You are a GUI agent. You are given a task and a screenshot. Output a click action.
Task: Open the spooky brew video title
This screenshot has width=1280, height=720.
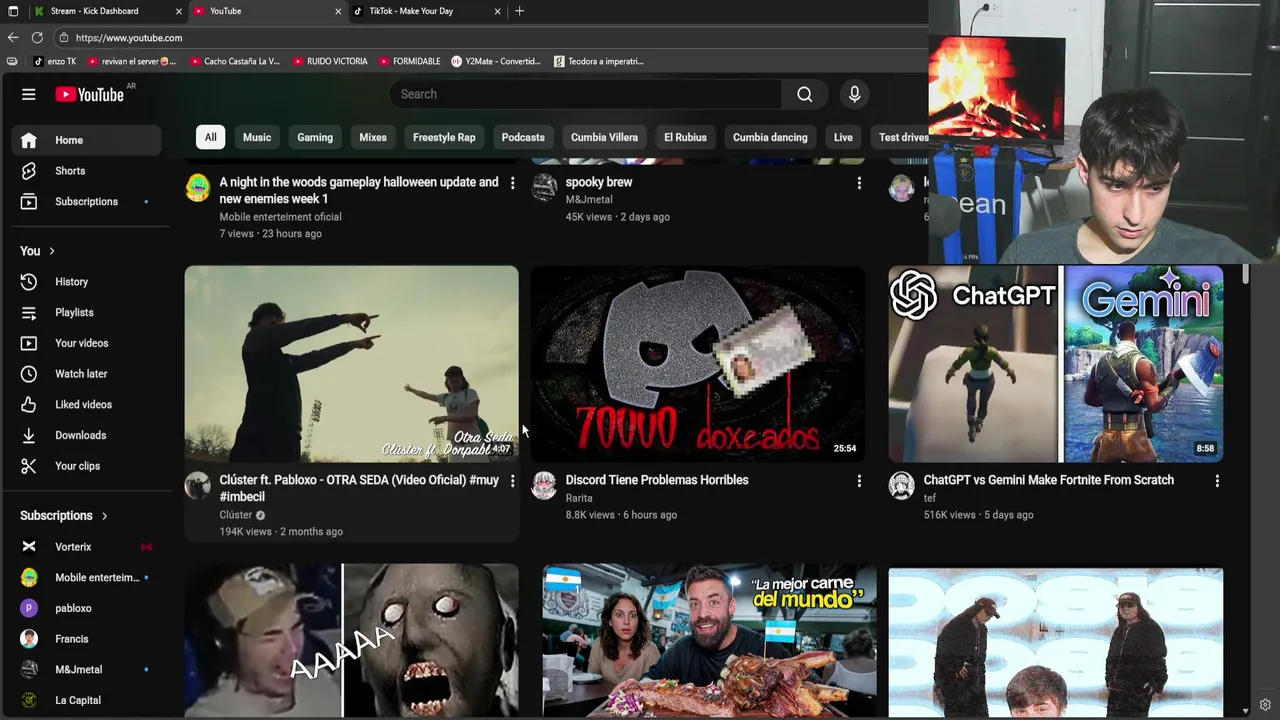(599, 182)
